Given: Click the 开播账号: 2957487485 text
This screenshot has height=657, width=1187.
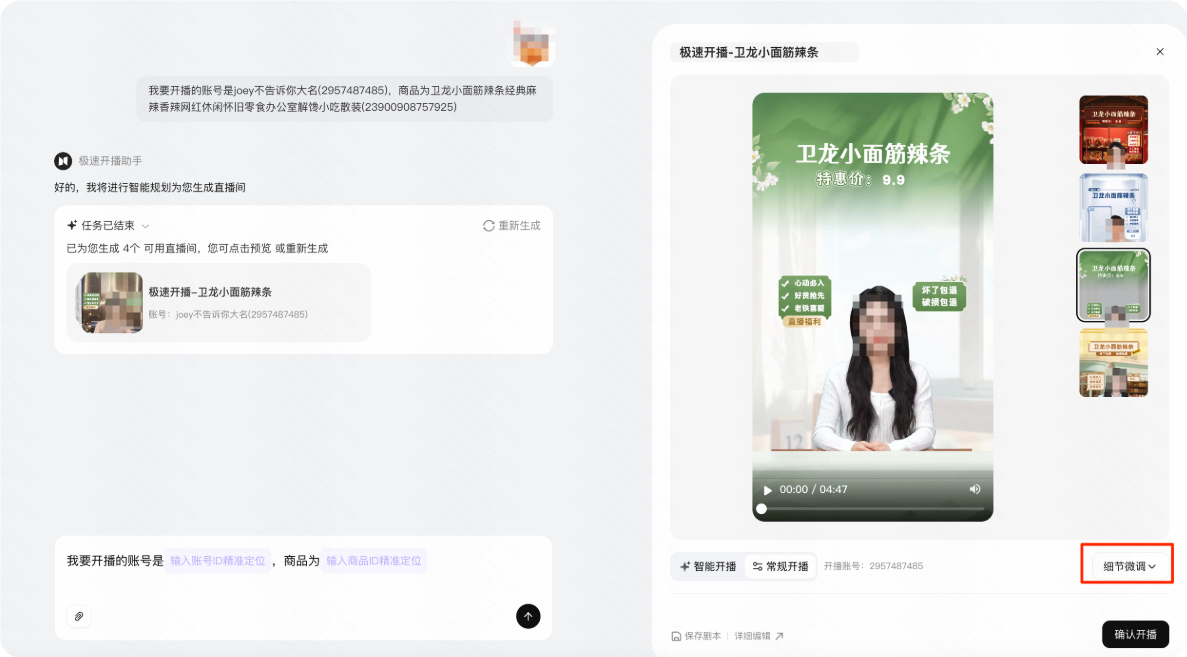Looking at the screenshot, I should (873, 566).
